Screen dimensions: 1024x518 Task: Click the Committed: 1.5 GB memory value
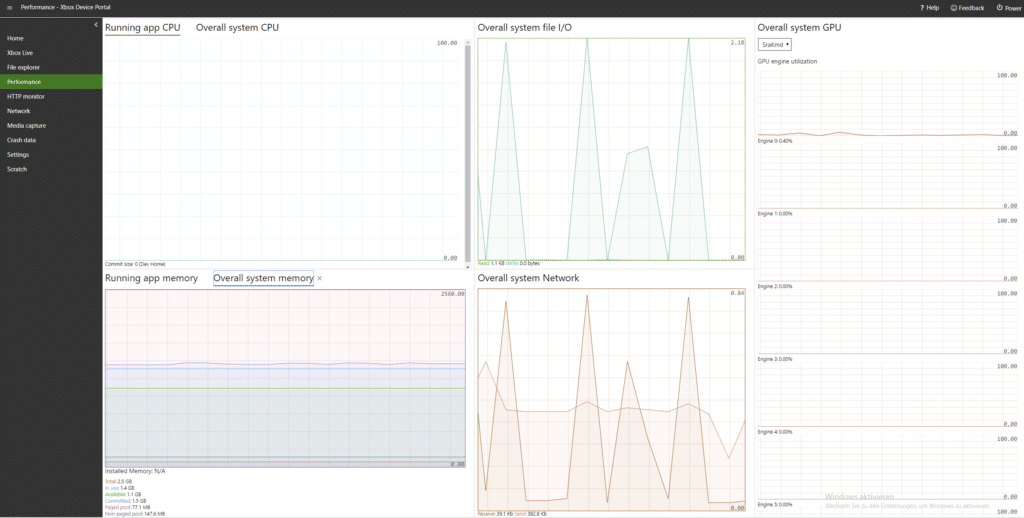125,501
